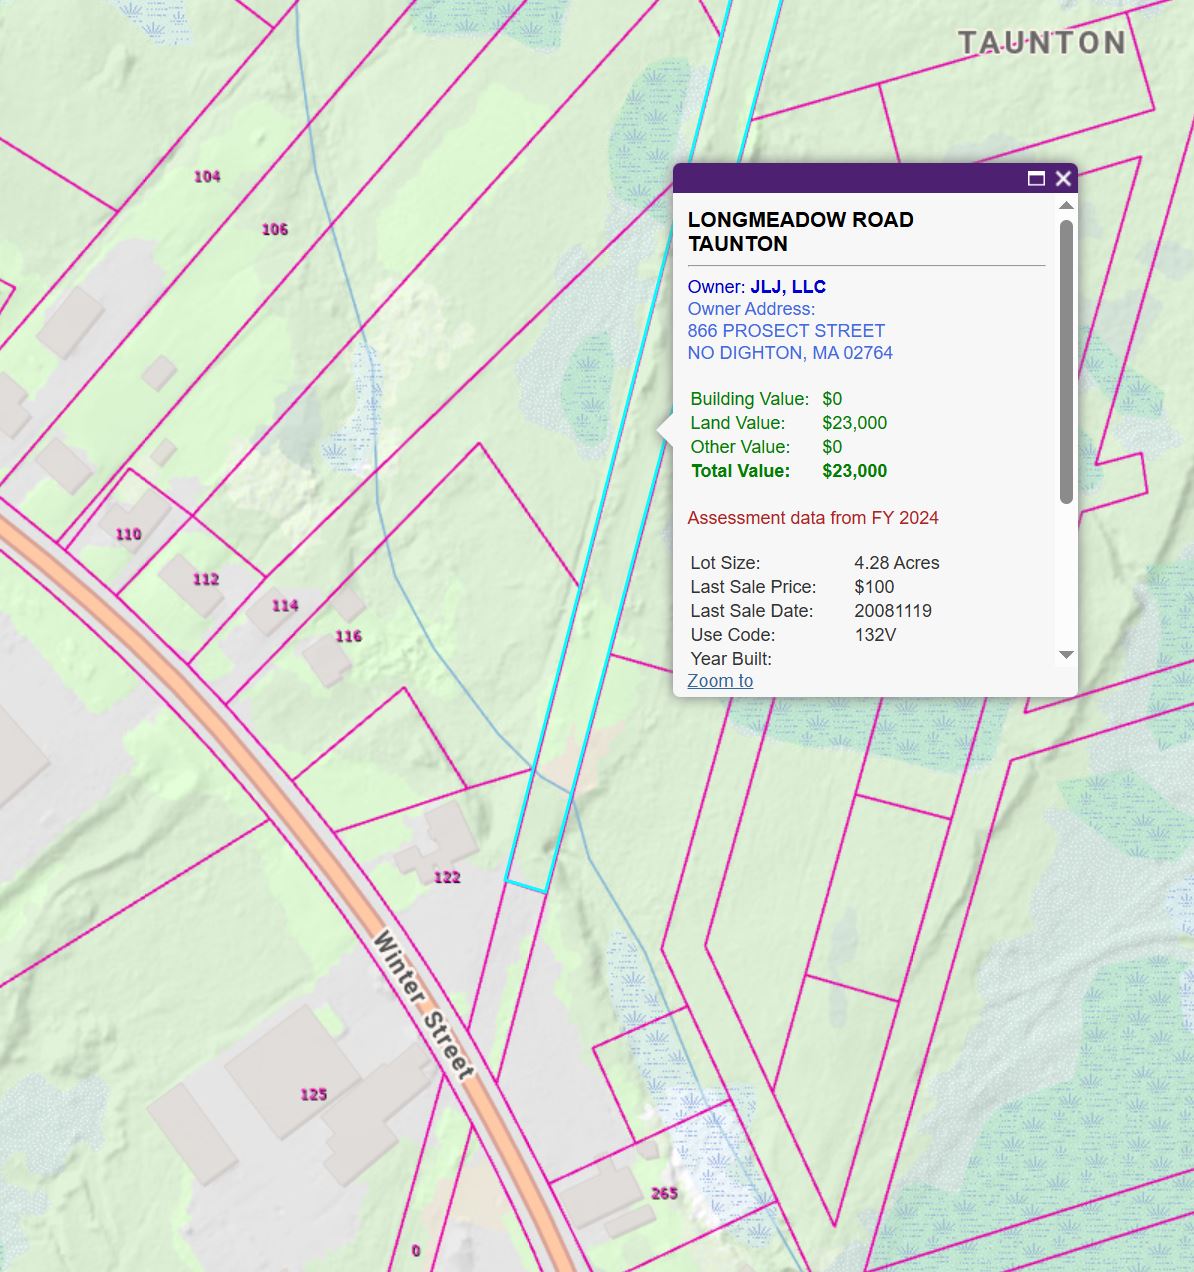1194x1272 pixels.
Task: Select the parcel labeled 265
Action: 664,1193
